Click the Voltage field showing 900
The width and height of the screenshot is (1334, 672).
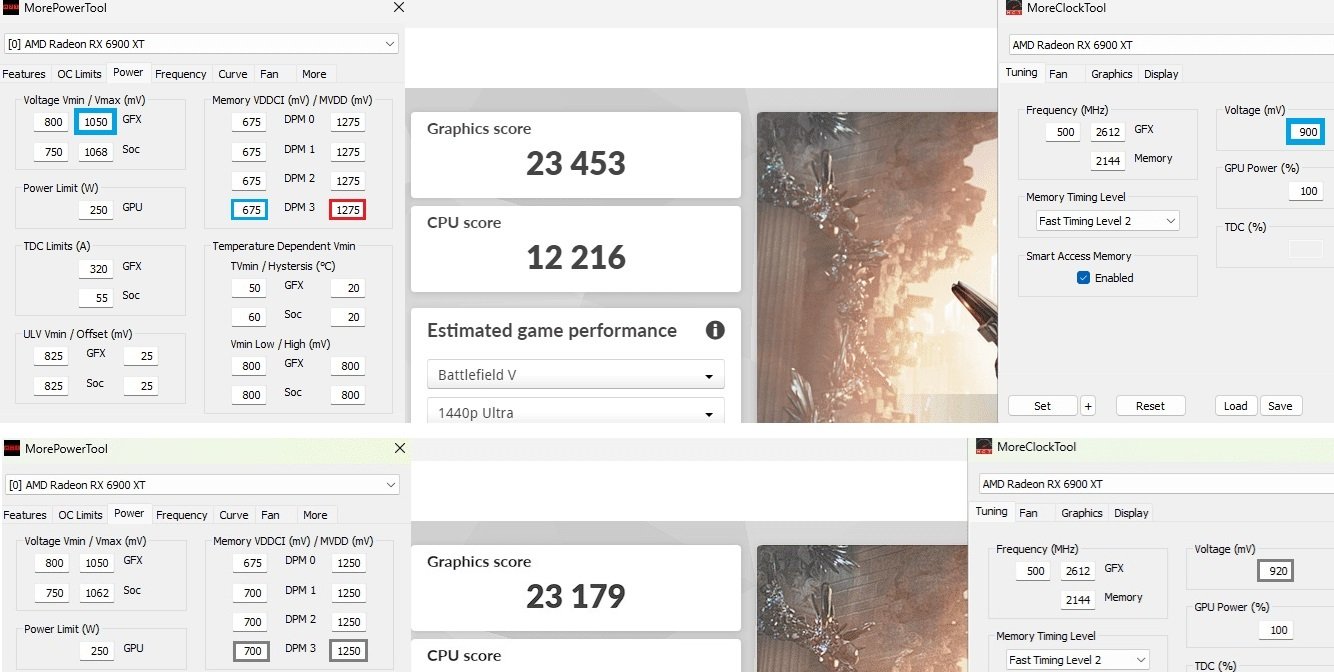pos(1306,132)
